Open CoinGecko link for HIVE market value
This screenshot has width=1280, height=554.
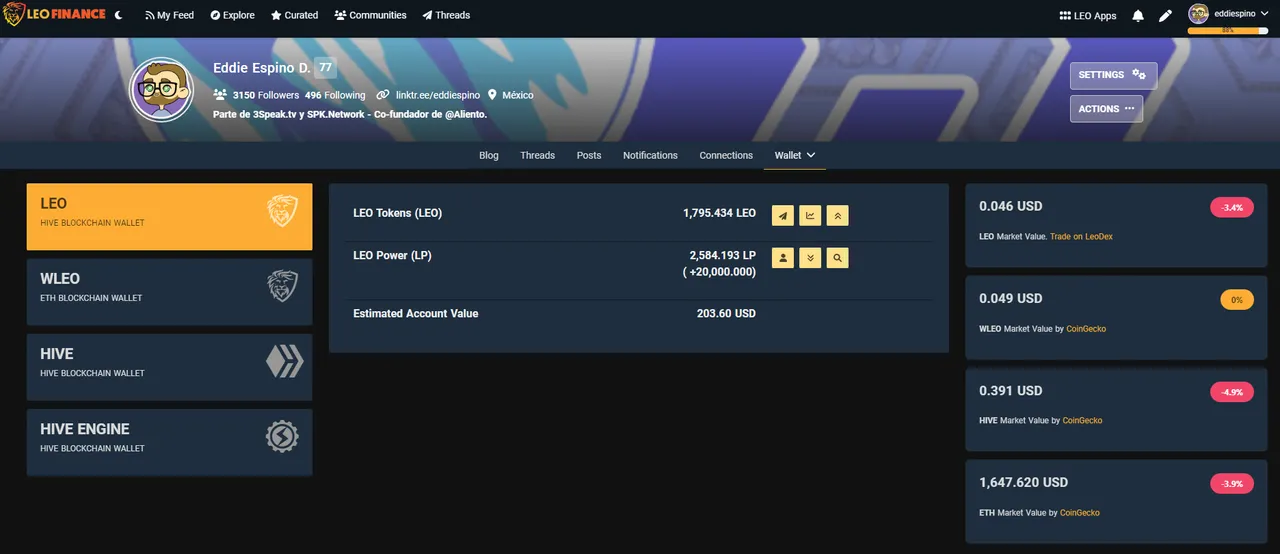[x=1082, y=421]
